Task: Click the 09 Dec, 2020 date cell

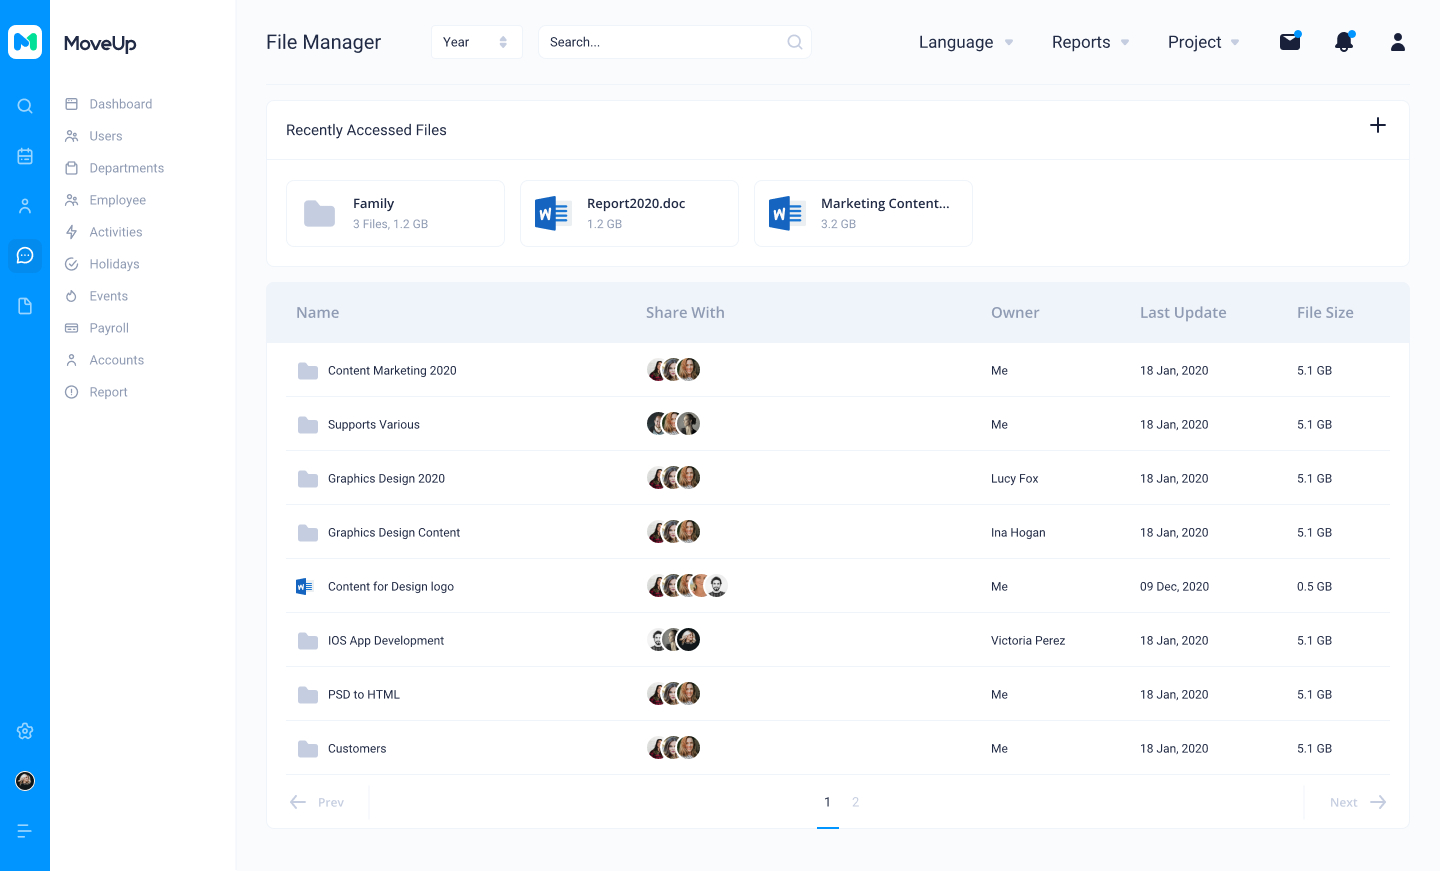Action: pos(1175,587)
